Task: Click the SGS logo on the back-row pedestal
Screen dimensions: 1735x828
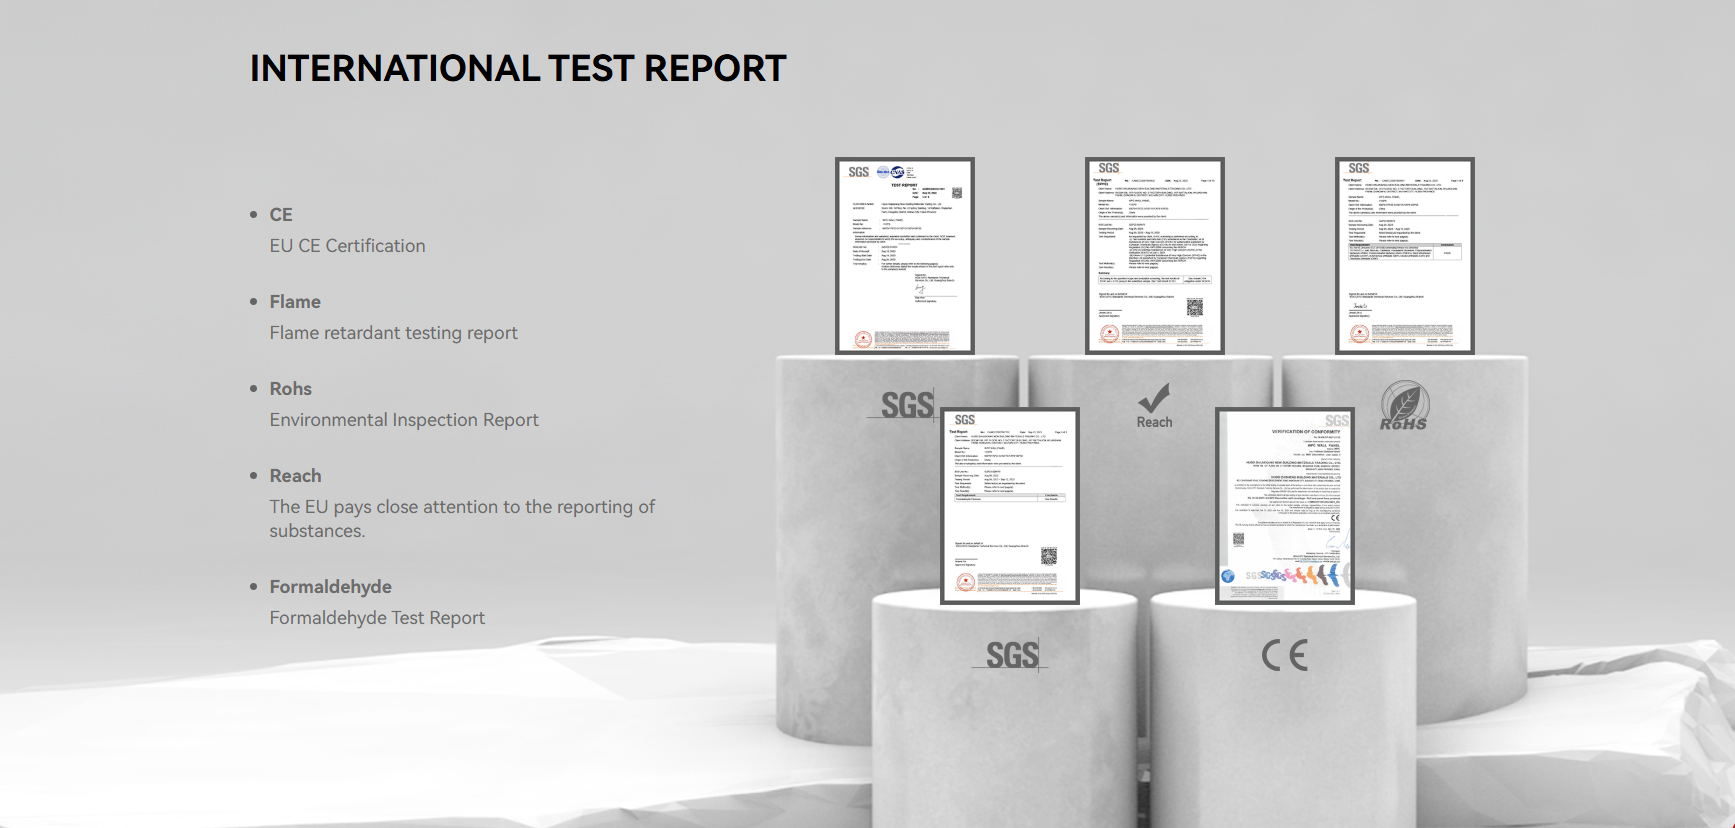Action: [x=906, y=405]
